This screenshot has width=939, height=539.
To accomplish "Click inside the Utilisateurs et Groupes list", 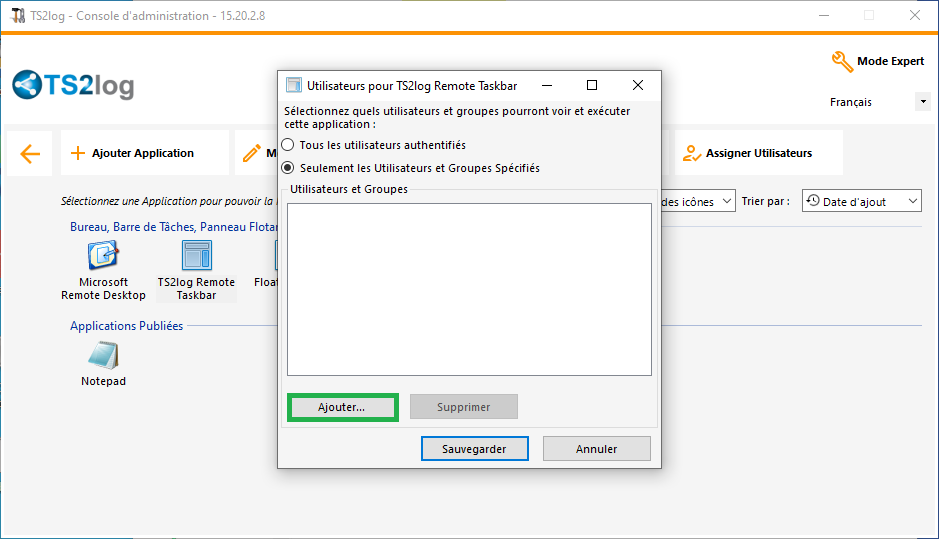I will 469,289.
